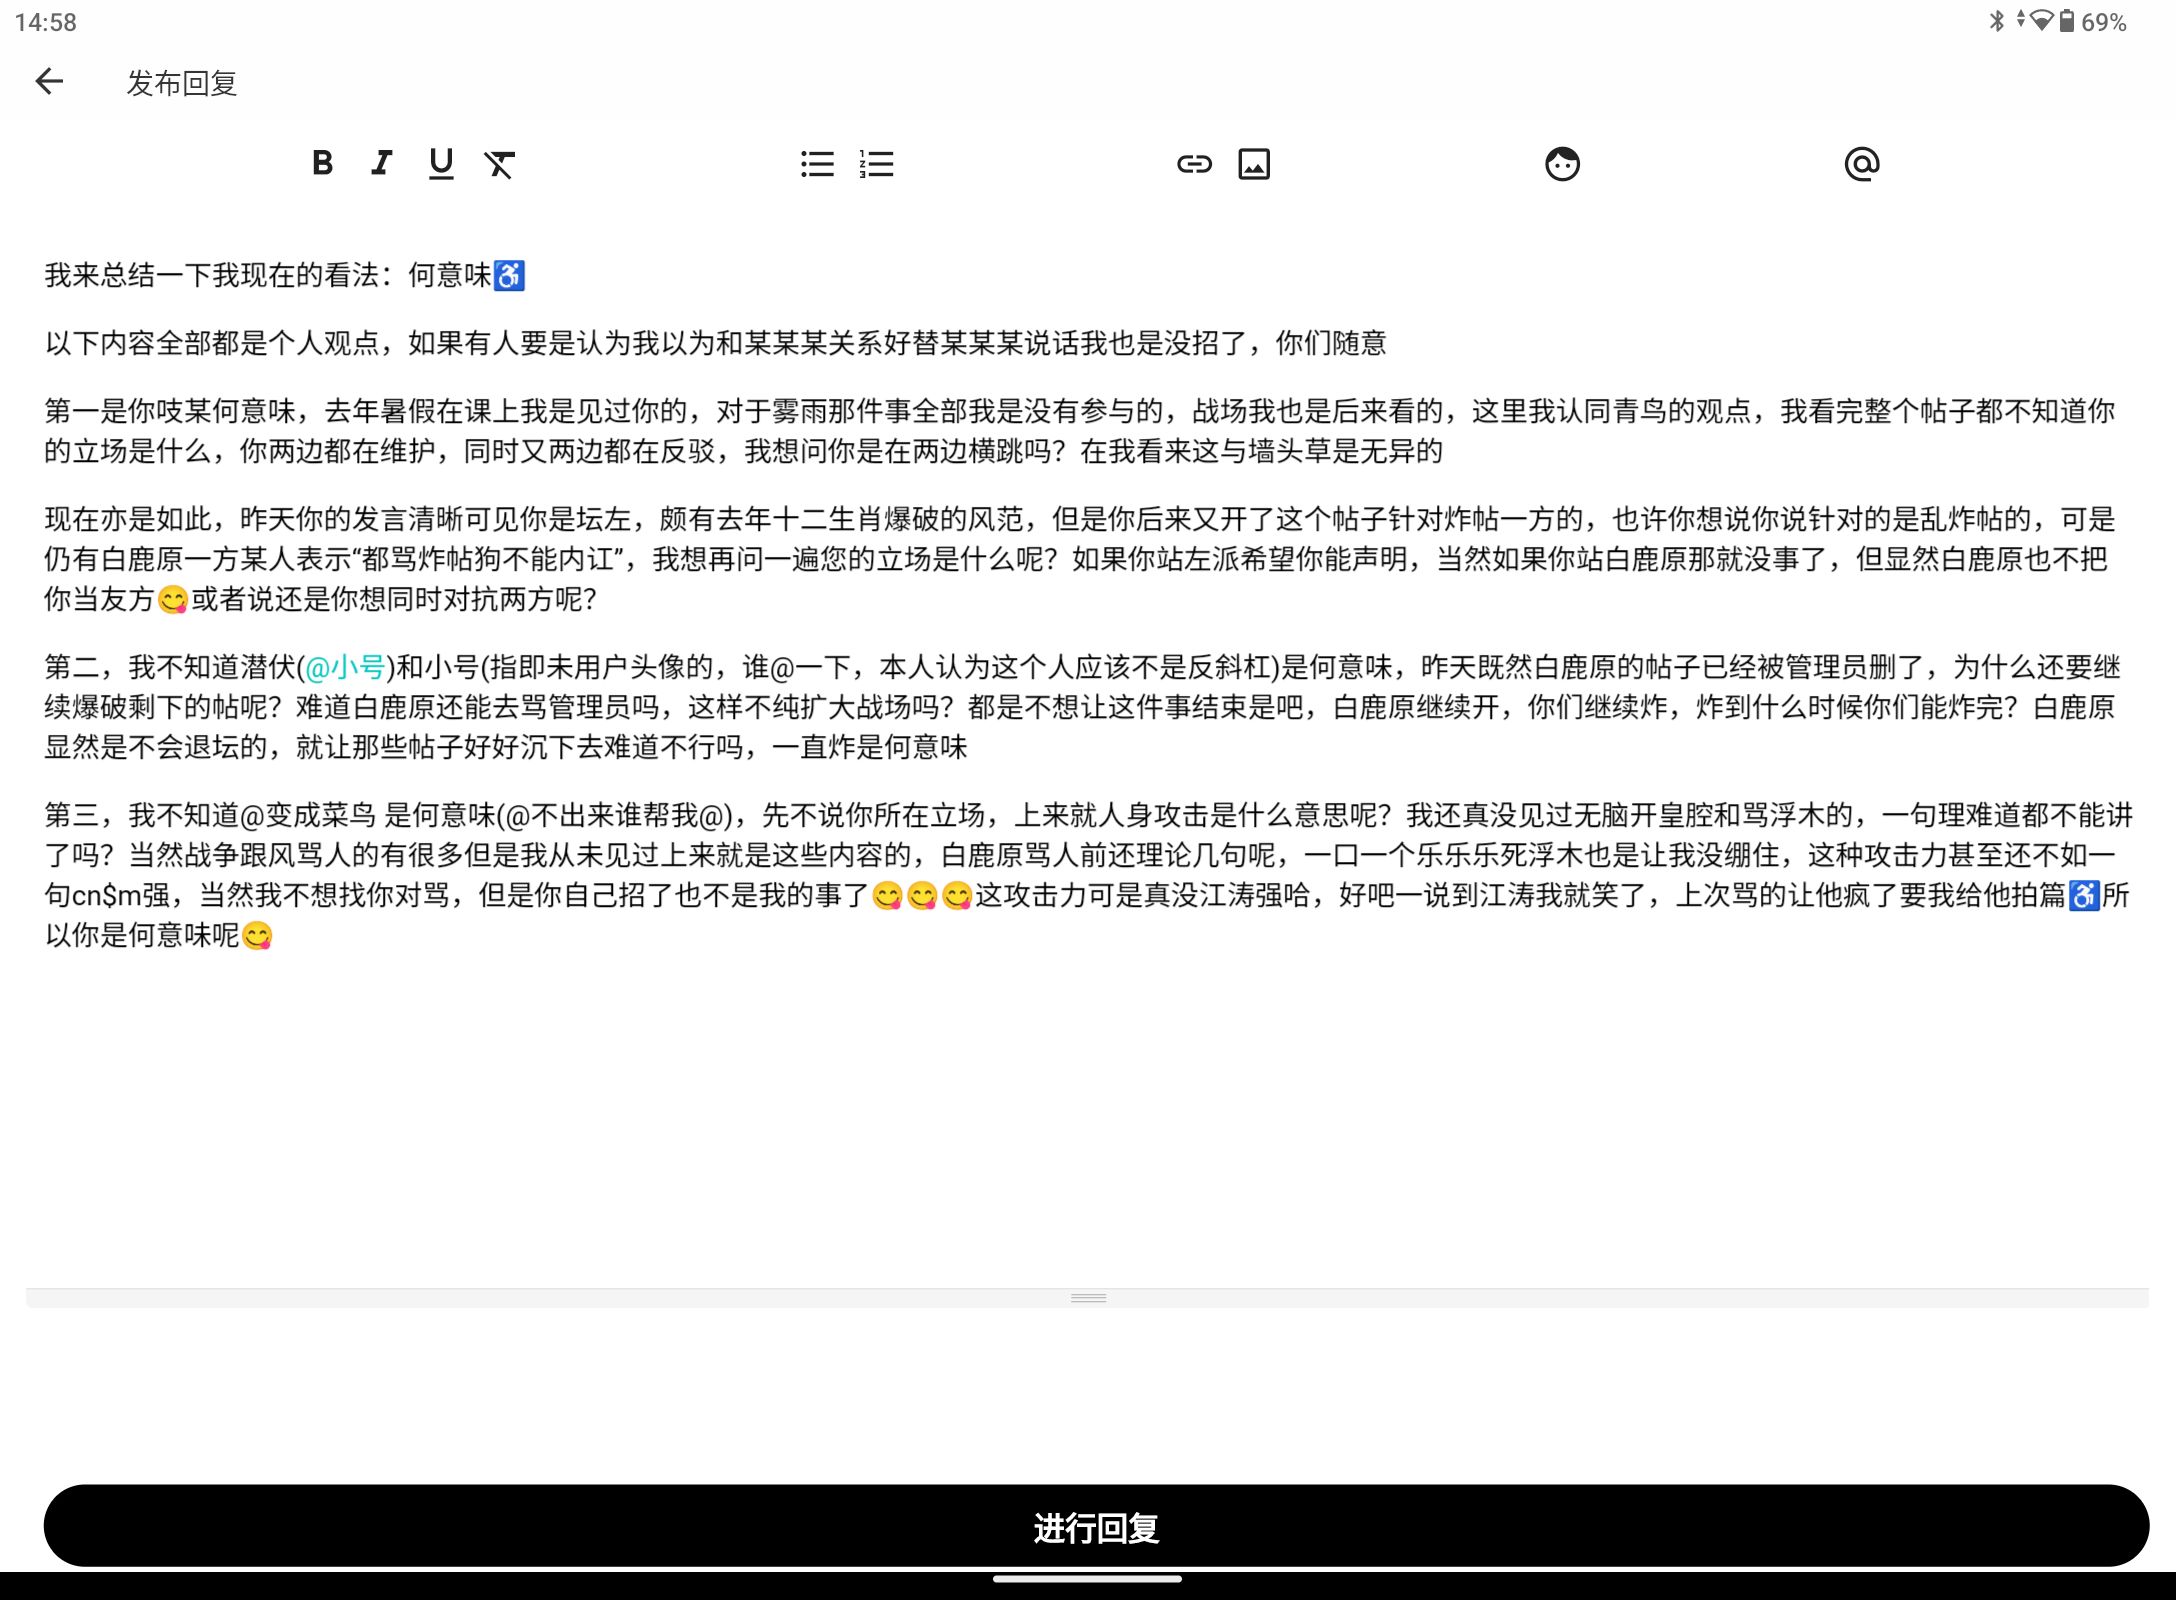
Task: Place cursor in the first paragraph line
Action: pos(285,276)
